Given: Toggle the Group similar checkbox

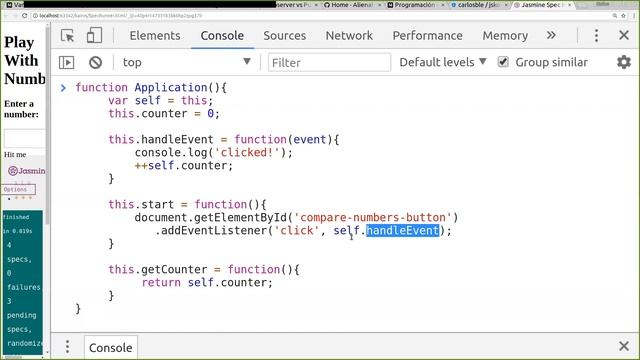Looking at the screenshot, I should coord(503,62).
